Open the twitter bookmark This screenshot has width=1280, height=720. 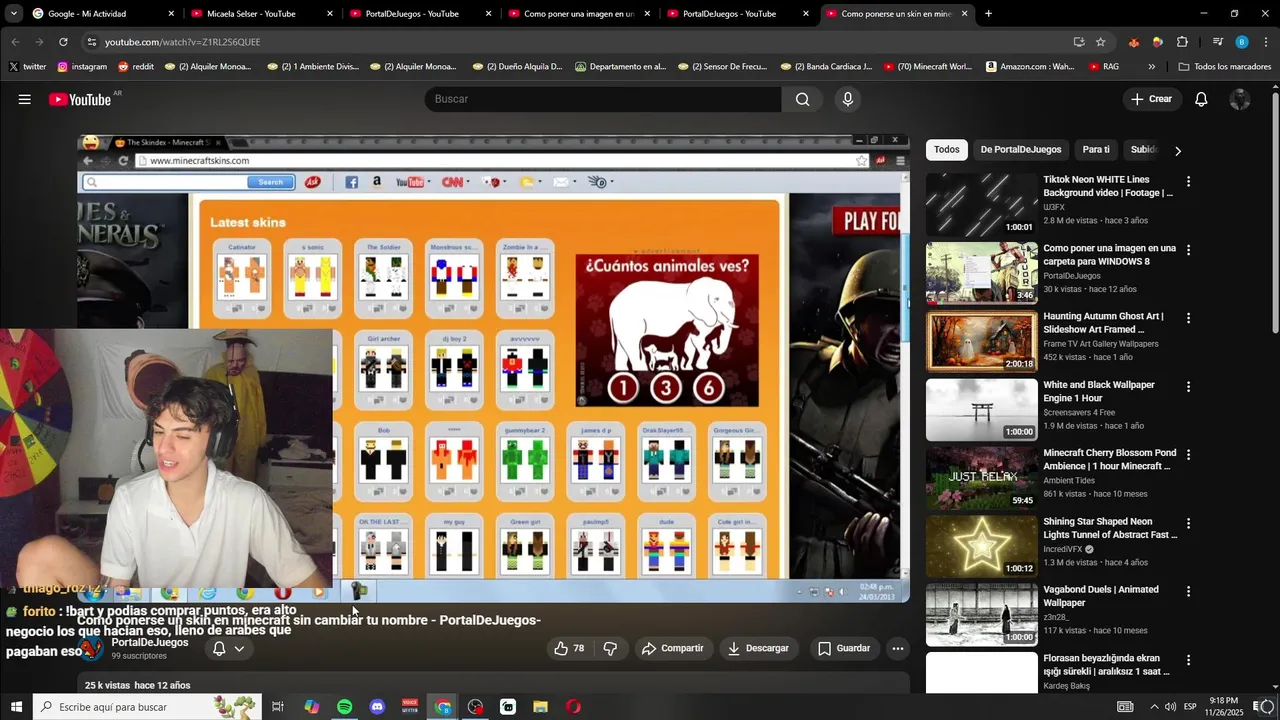pos(27,67)
